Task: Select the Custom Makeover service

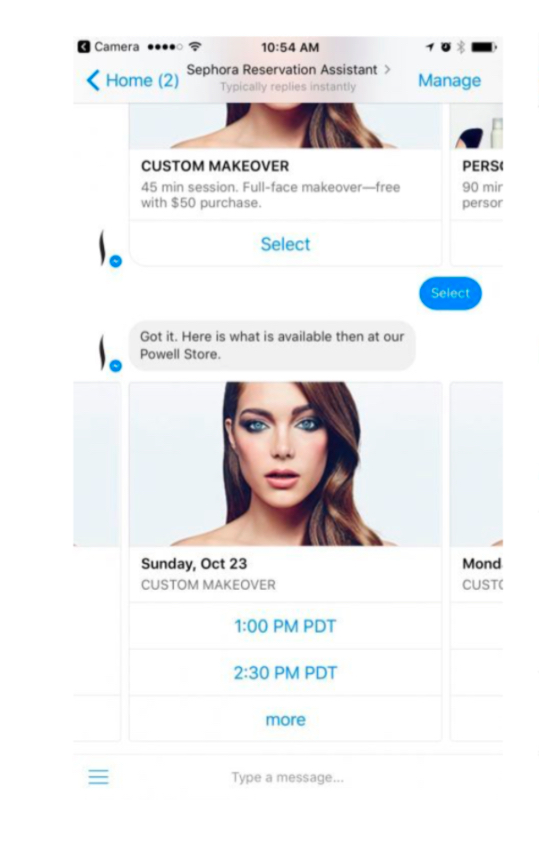Action: click(285, 244)
